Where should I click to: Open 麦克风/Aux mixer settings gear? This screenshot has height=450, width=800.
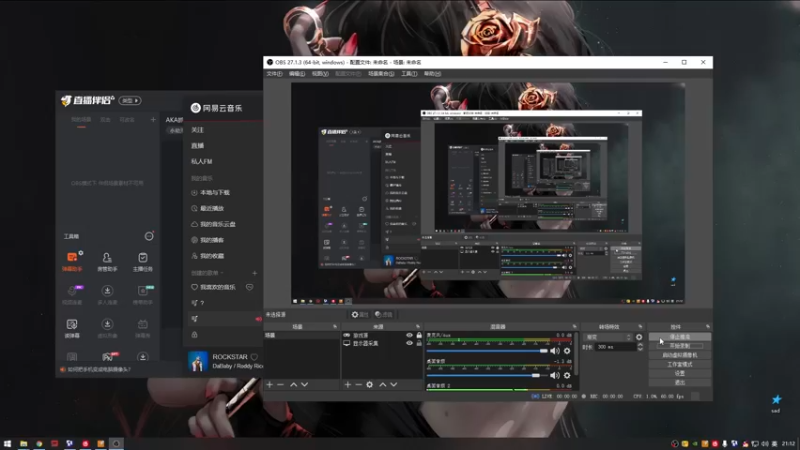tap(567, 351)
